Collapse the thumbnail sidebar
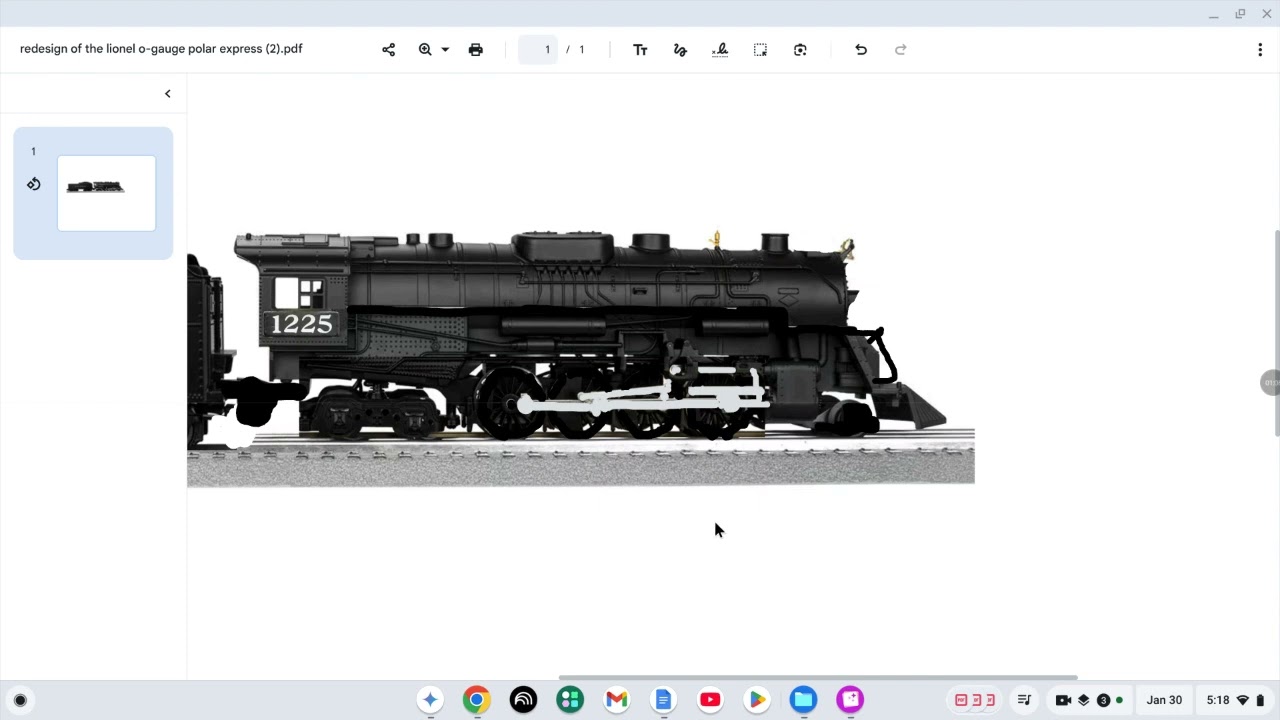Viewport: 1280px width, 720px height. (168, 94)
